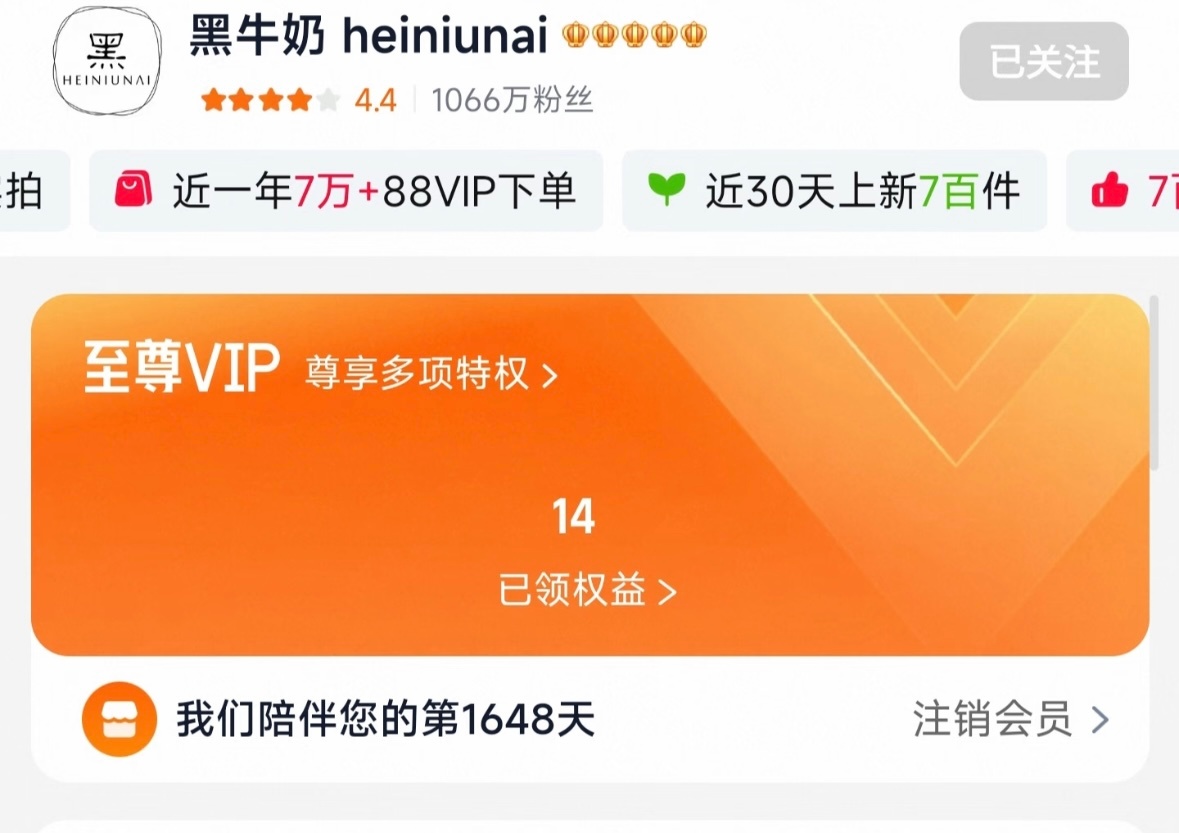Tap the orange store icon beside companion days

tap(120, 719)
